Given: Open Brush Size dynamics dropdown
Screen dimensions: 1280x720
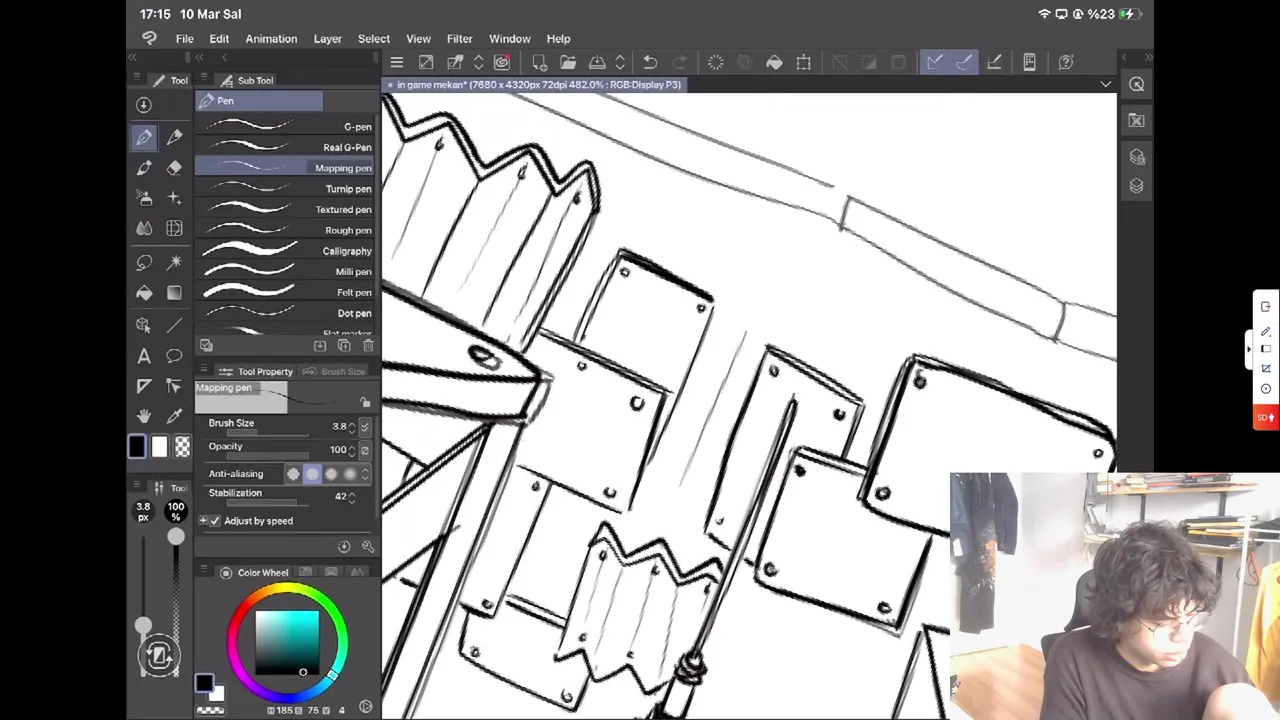Looking at the screenshot, I should [x=365, y=427].
